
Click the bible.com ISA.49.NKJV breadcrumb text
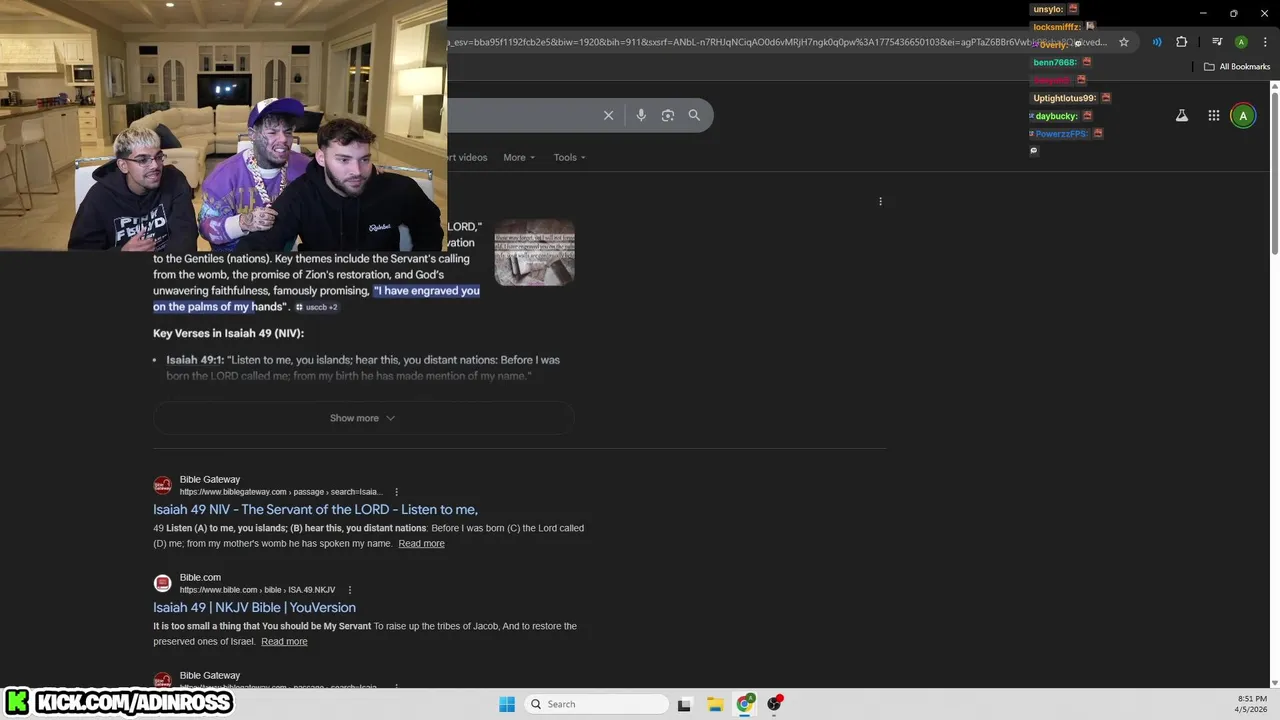click(257, 590)
